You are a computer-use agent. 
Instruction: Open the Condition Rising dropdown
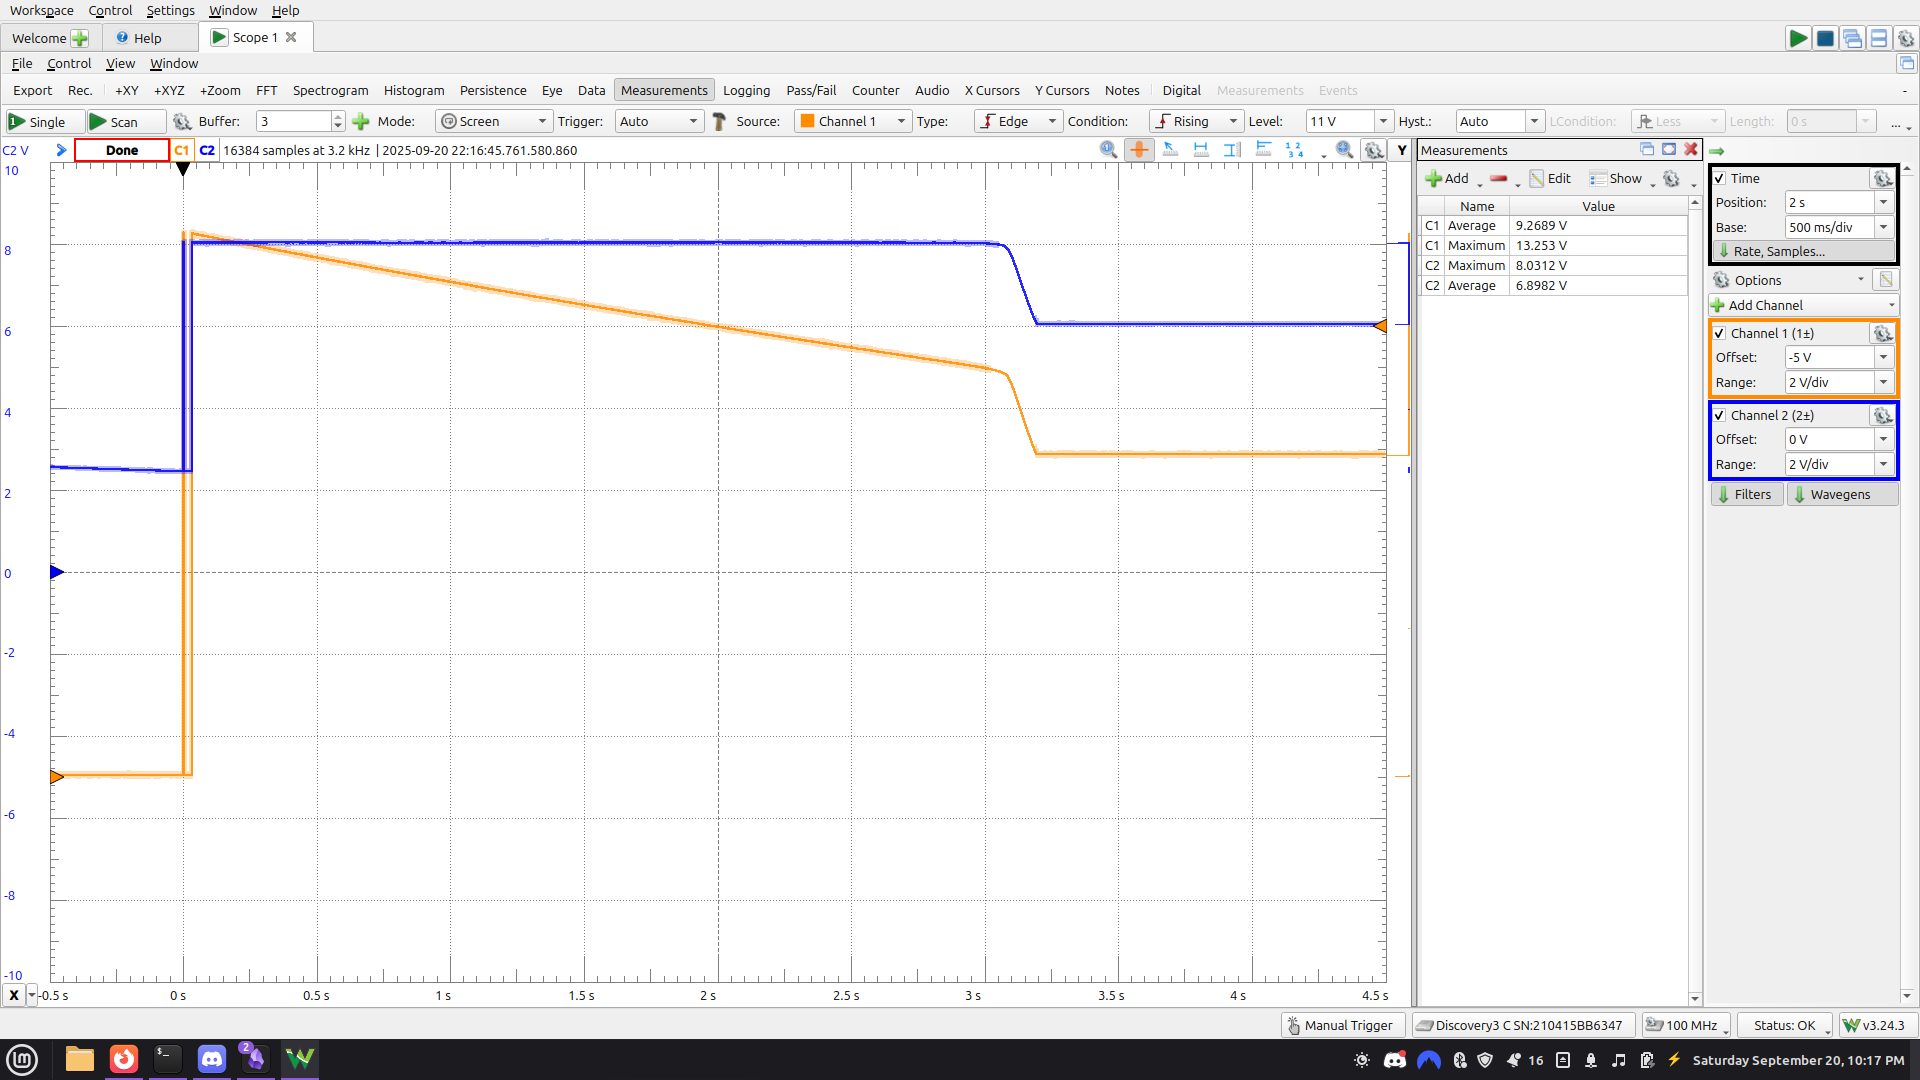click(x=1196, y=122)
